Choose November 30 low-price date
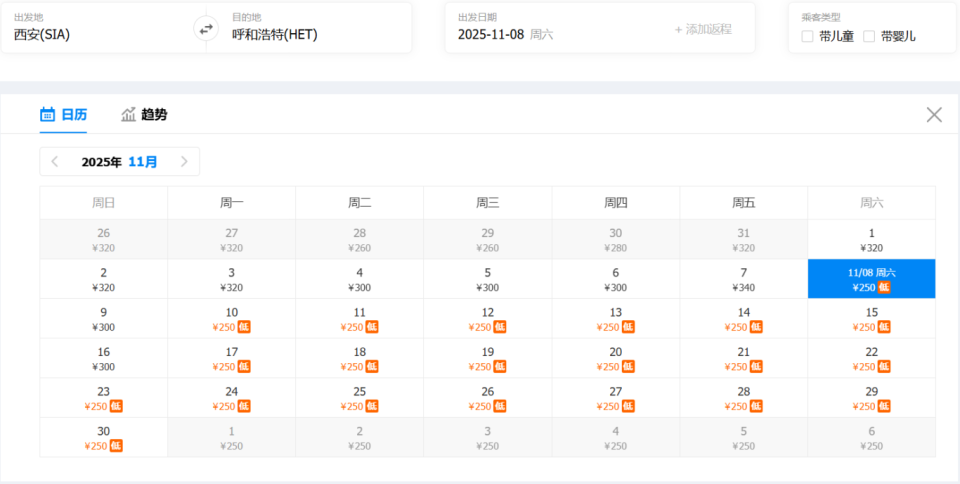 point(104,438)
